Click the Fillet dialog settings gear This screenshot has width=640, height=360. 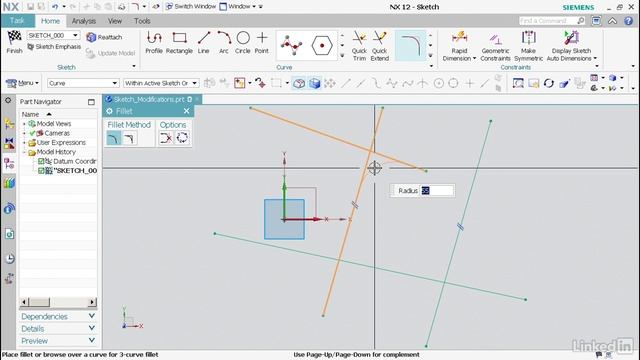pos(109,111)
